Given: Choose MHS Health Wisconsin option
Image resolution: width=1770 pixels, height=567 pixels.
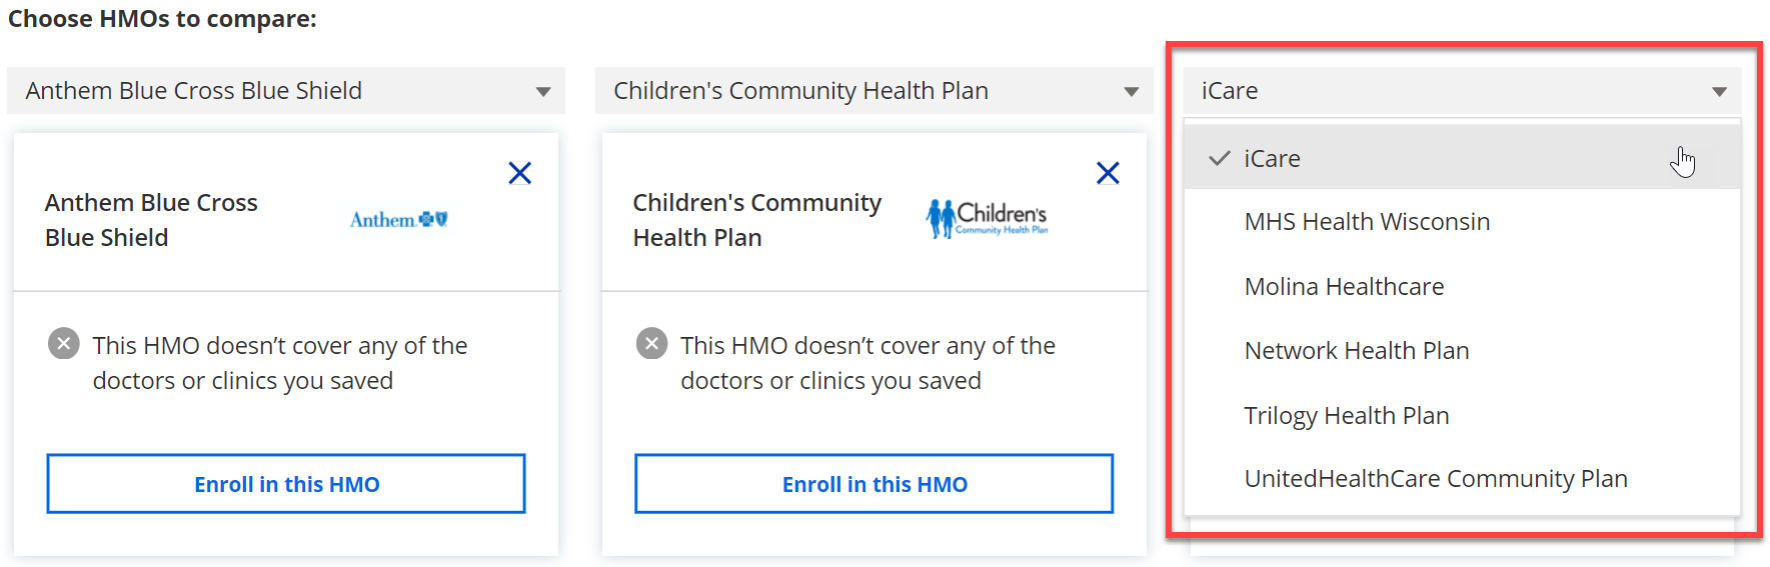Looking at the screenshot, I should [1366, 222].
